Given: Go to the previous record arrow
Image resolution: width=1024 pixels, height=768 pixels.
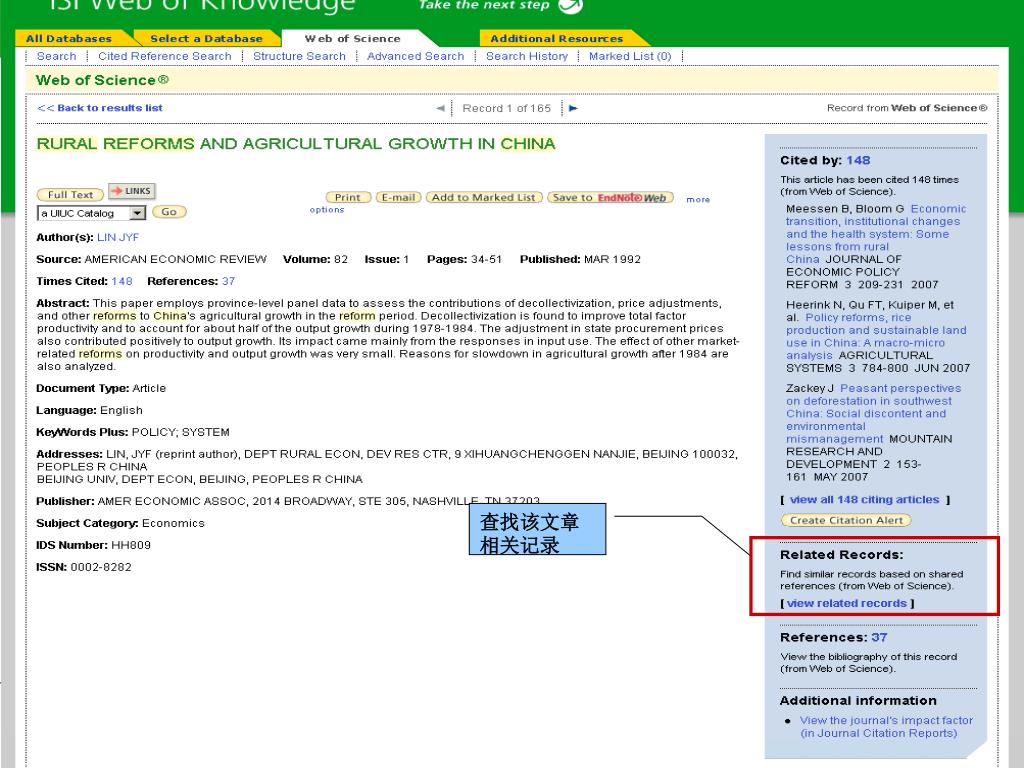Looking at the screenshot, I should (x=440, y=108).
